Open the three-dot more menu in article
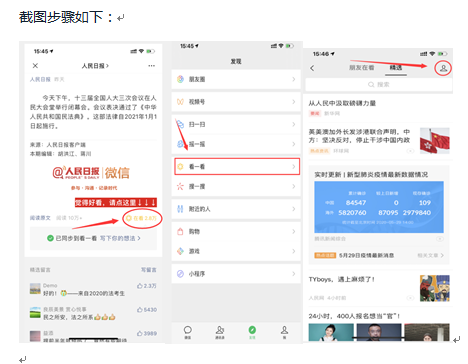This screenshot has width=468, height=364. point(152,66)
